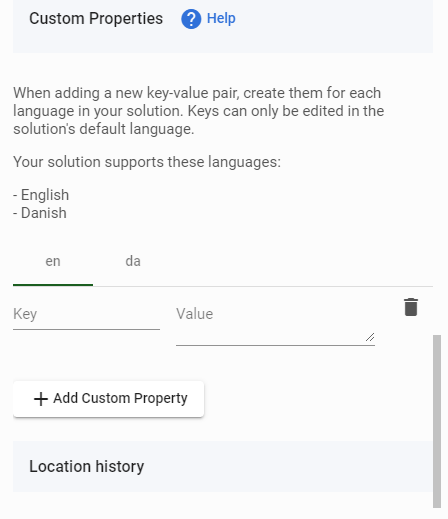
Task: Click empty tab bar area right of da
Action: tap(303, 261)
